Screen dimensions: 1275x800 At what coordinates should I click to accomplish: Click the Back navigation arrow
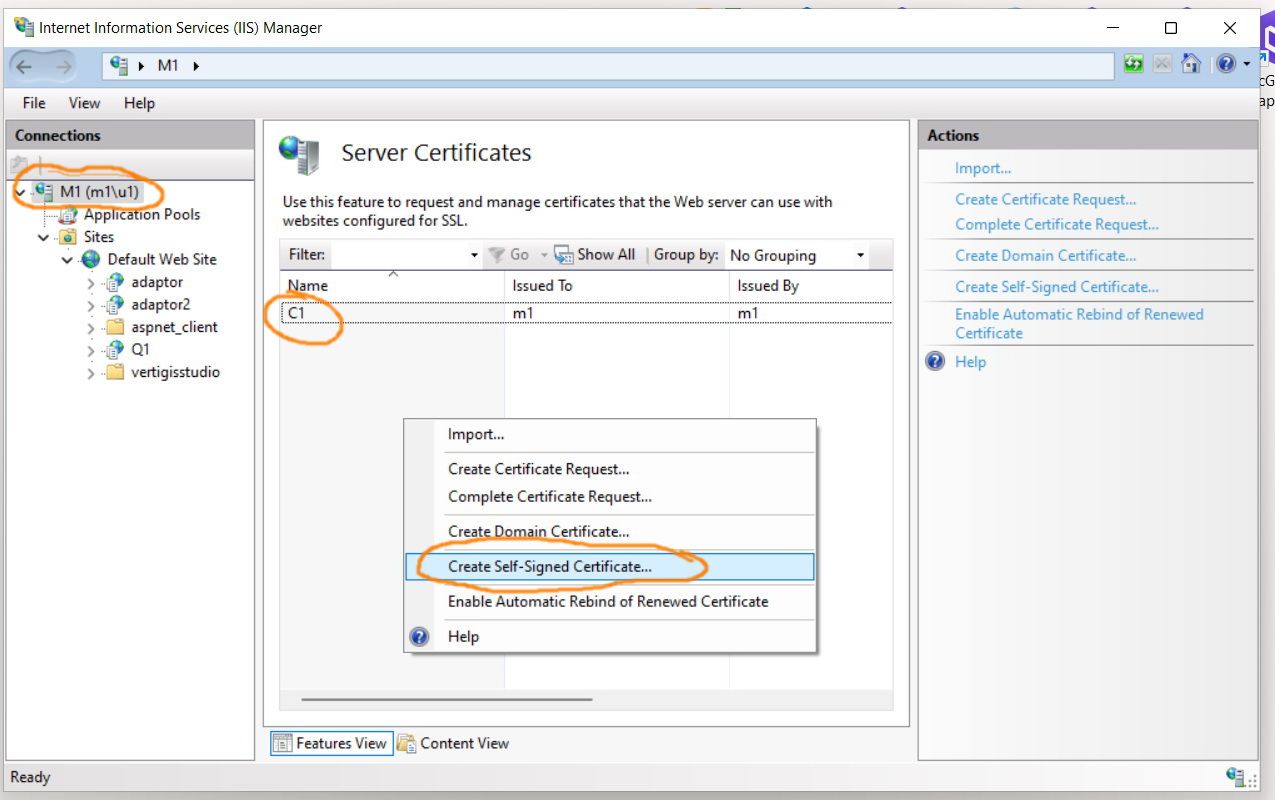(x=25, y=64)
